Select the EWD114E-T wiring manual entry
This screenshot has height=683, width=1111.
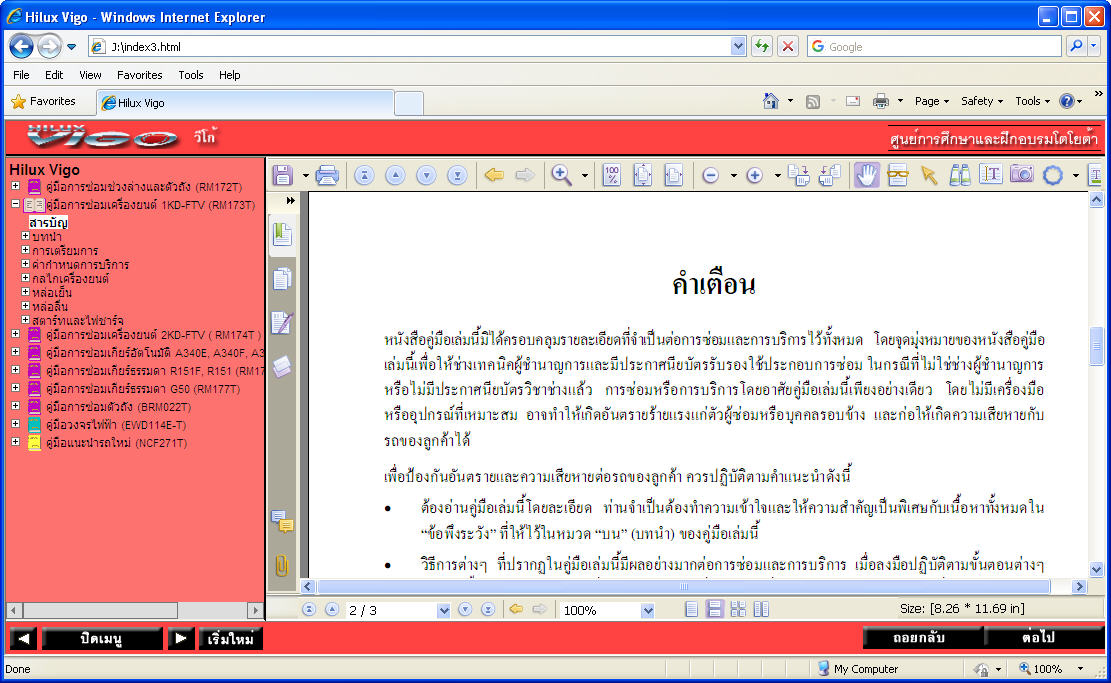[x=115, y=424]
